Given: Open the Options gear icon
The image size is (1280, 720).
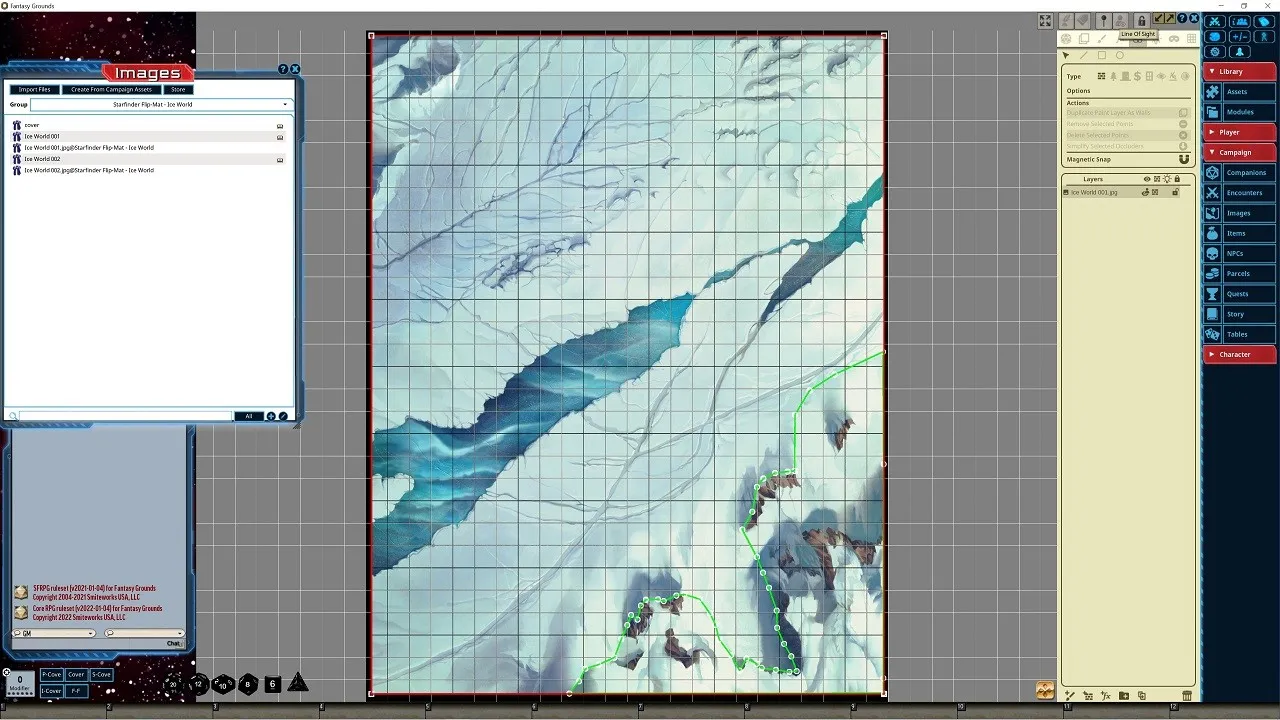Looking at the screenshot, I should (1215, 51).
